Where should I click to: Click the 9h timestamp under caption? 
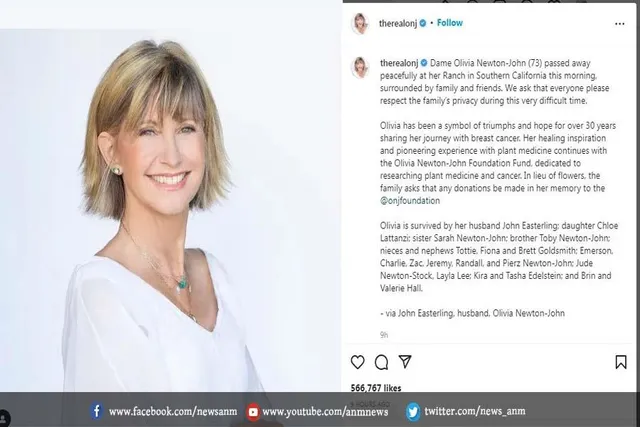(x=384, y=335)
